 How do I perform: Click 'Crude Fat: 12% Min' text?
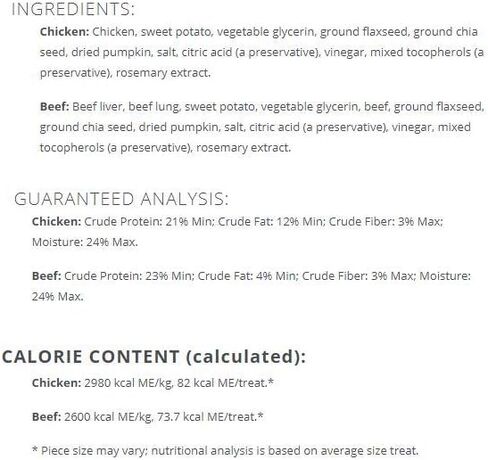(x=271, y=222)
